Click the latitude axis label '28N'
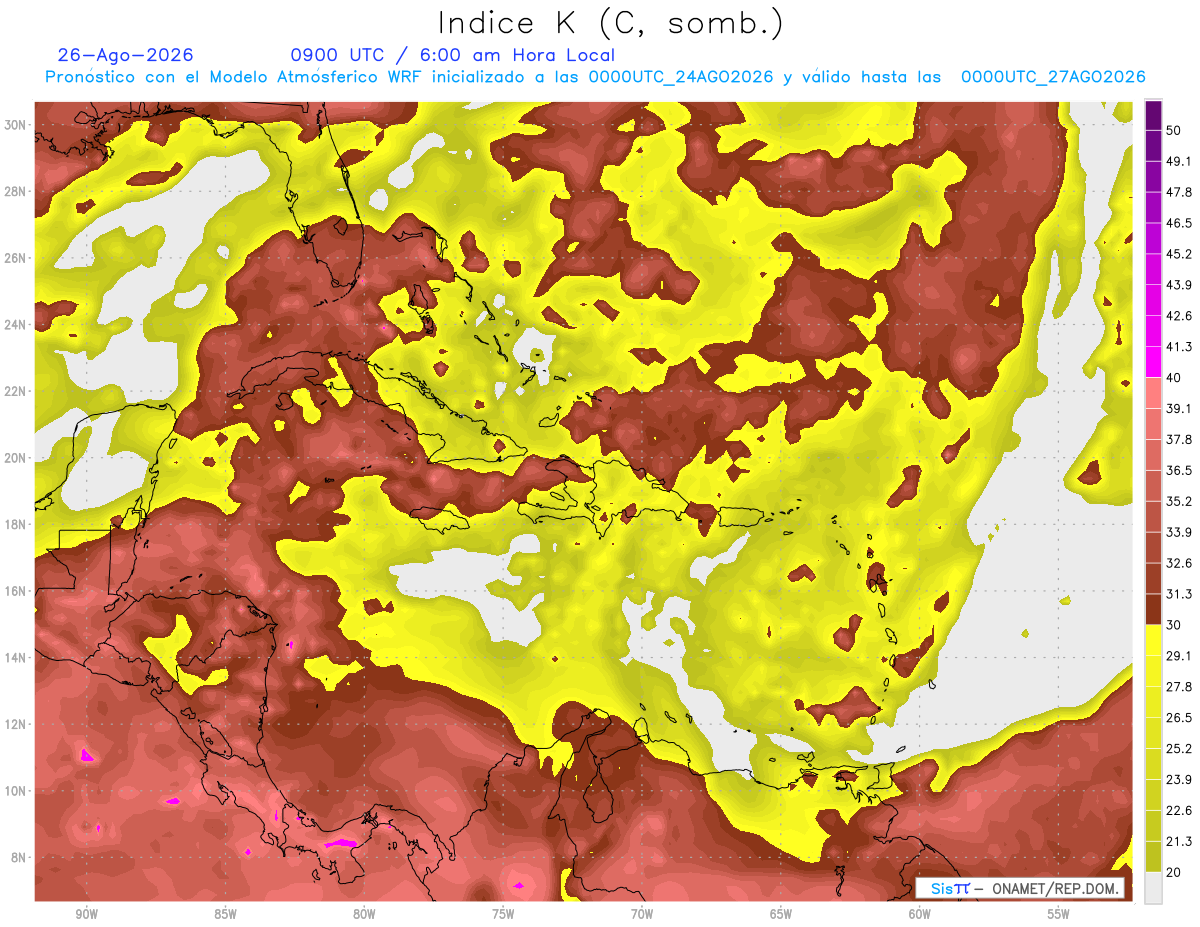The height and width of the screenshot is (927, 1200). (x=17, y=192)
